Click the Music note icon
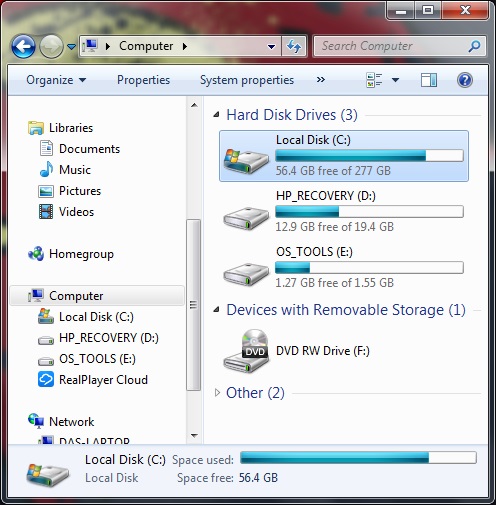The width and height of the screenshot is (497, 505). click(x=46, y=169)
